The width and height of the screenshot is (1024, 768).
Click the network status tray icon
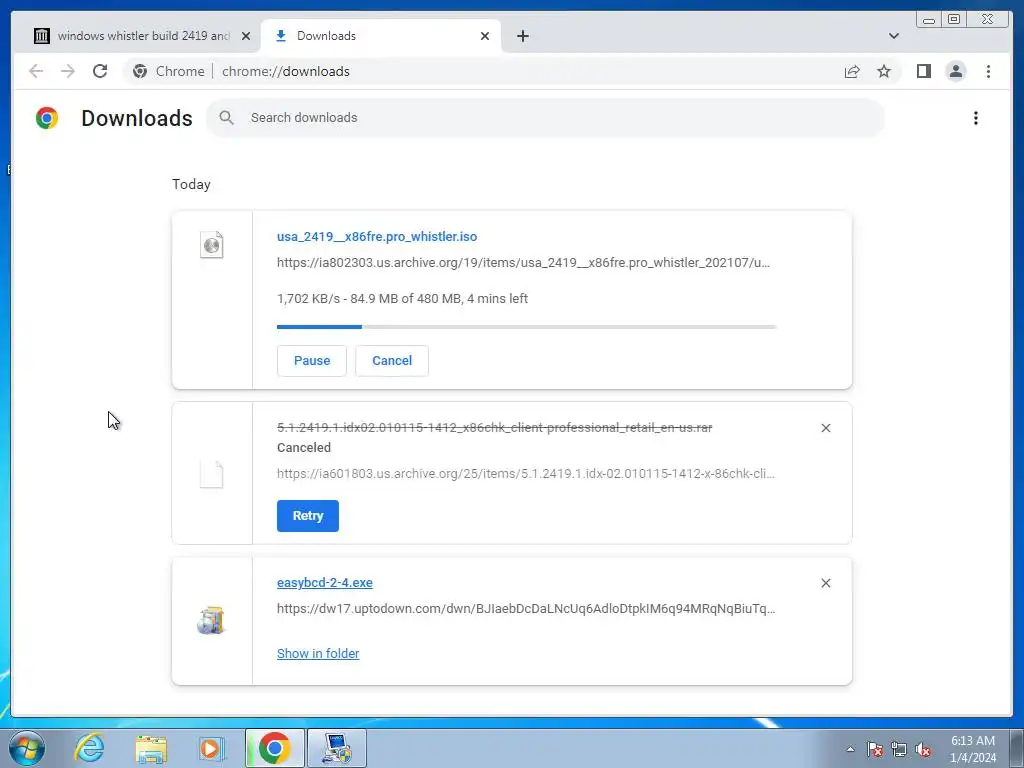899,749
